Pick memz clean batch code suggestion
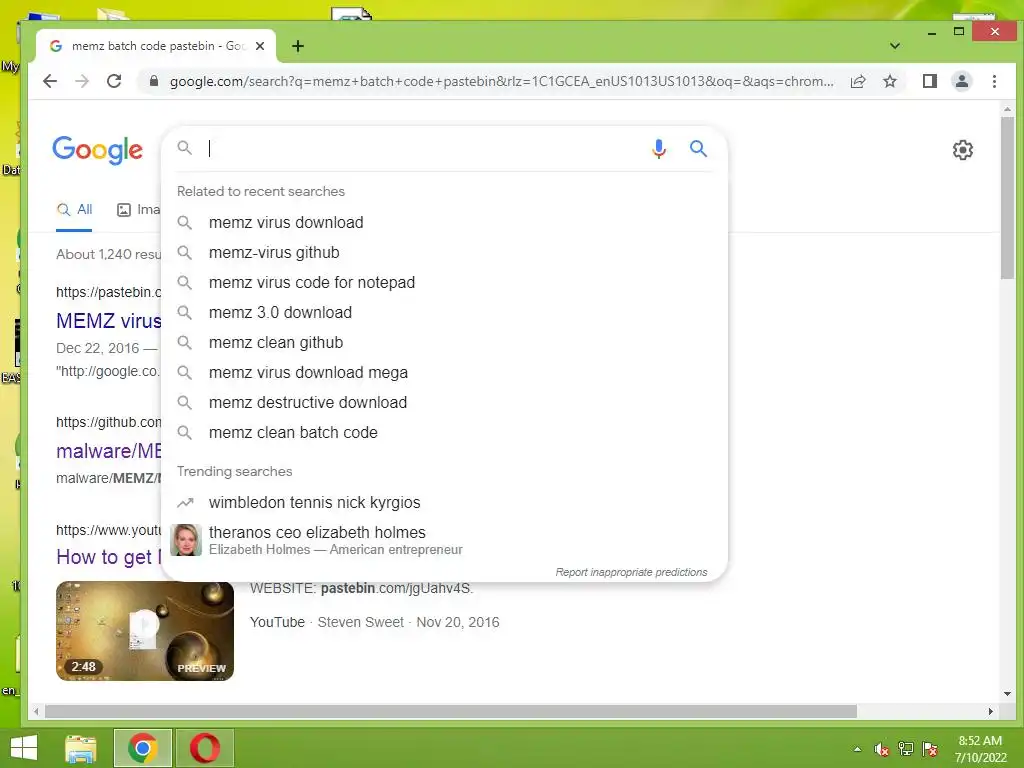 (444, 433)
